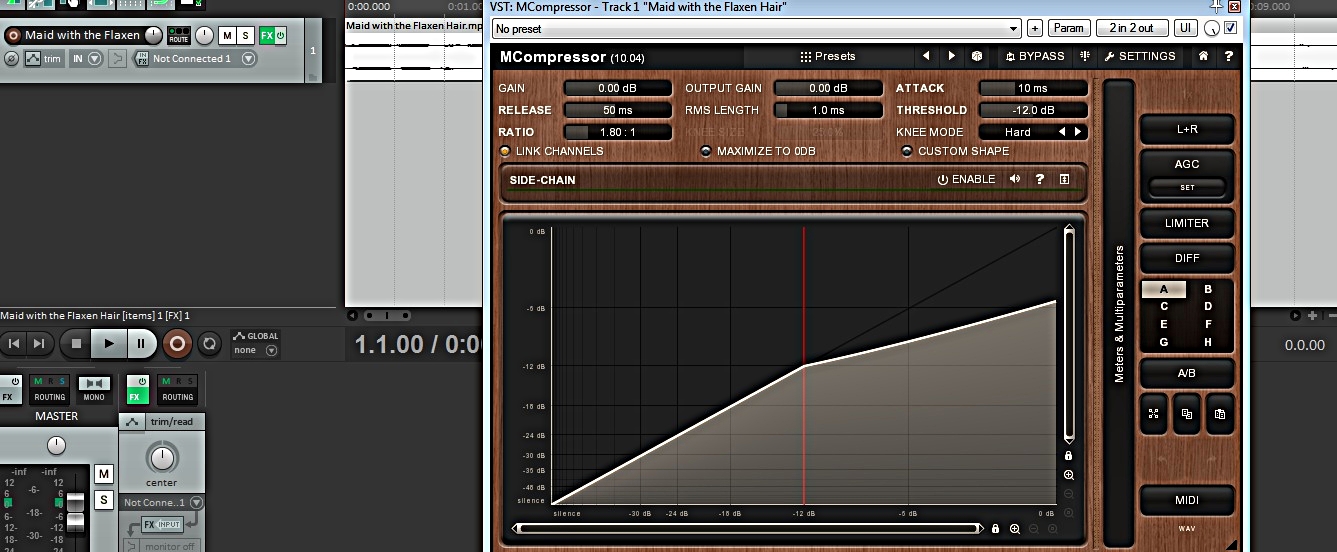
Task: Uncheck the plugin enabled checkbox
Action: pyautogui.click(x=1231, y=28)
